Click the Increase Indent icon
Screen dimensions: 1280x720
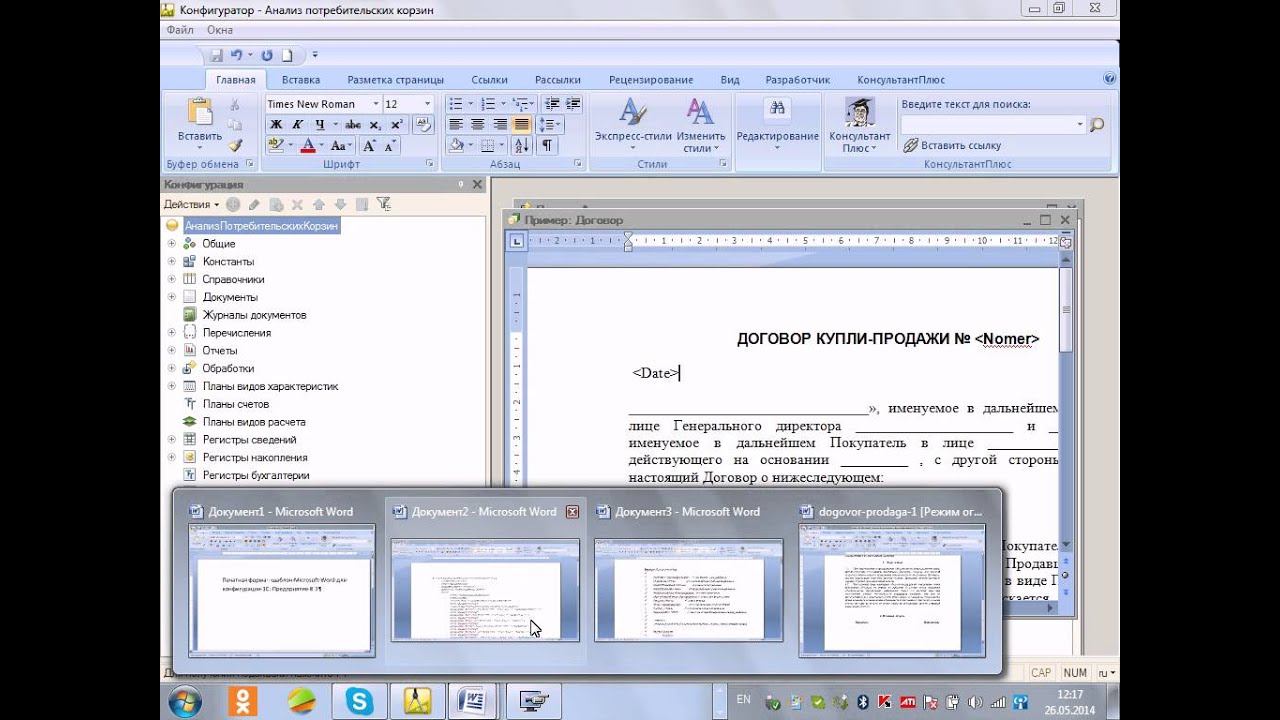coord(573,104)
